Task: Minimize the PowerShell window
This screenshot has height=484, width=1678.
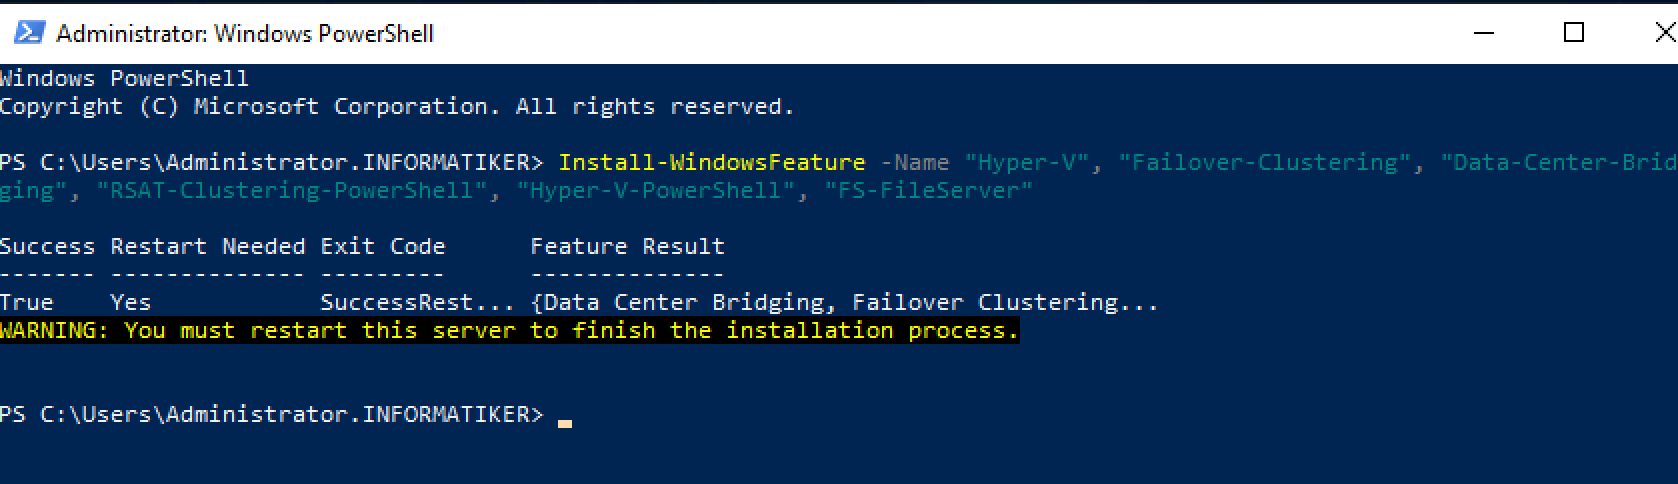Action: click(1484, 33)
